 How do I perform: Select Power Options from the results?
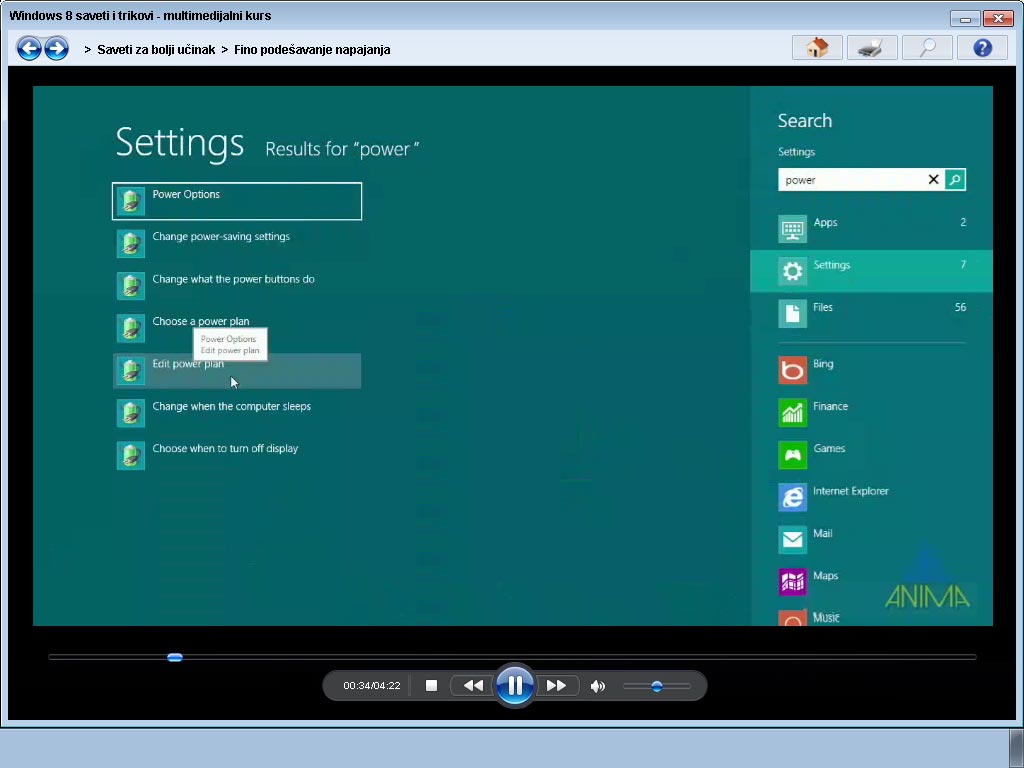coord(236,201)
